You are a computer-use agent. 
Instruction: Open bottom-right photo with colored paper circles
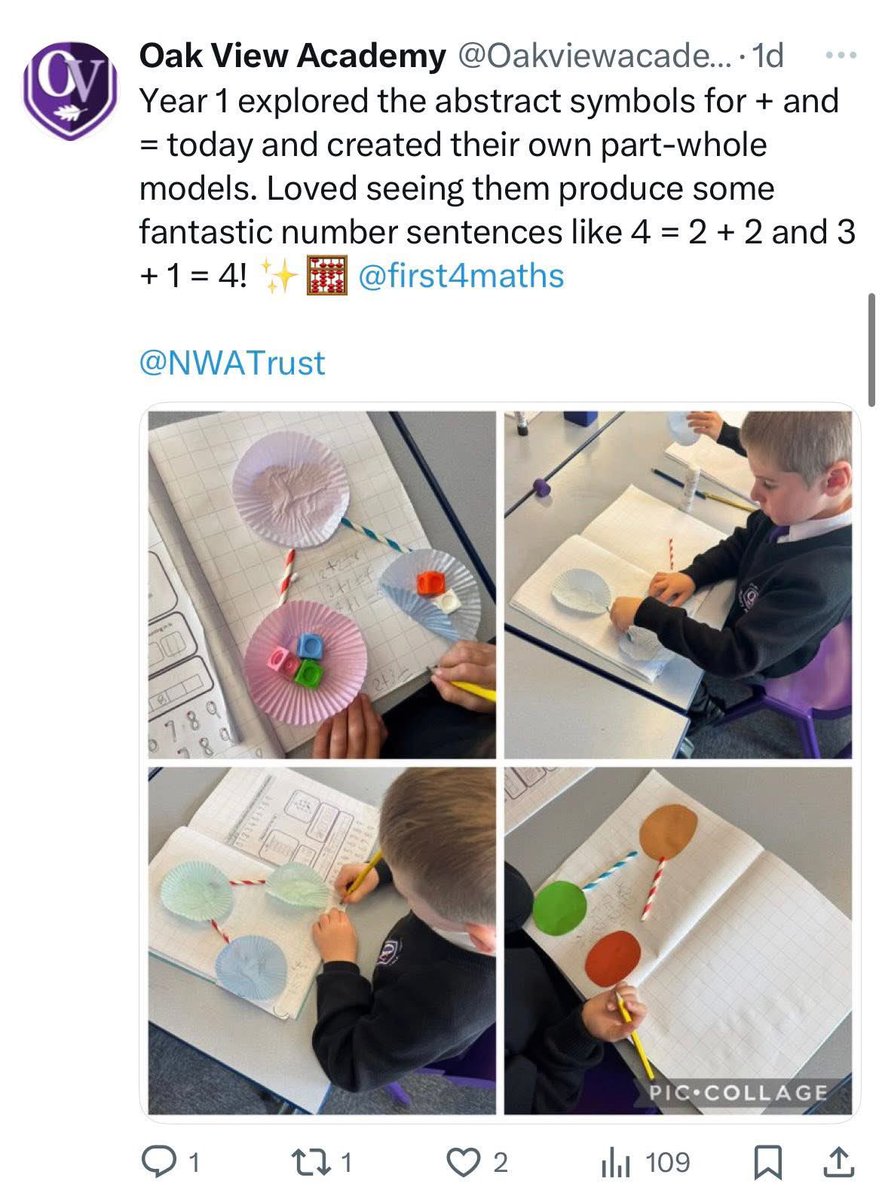coord(678,941)
